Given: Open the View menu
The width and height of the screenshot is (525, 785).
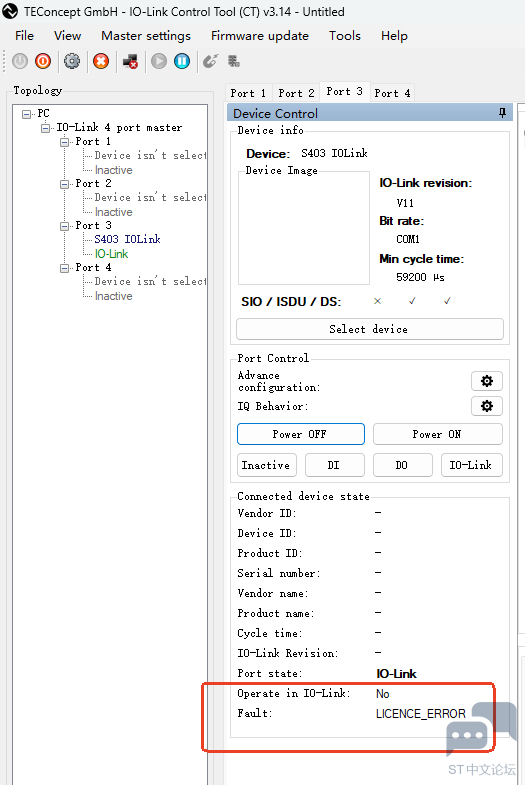Looking at the screenshot, I should coord(68,36).
